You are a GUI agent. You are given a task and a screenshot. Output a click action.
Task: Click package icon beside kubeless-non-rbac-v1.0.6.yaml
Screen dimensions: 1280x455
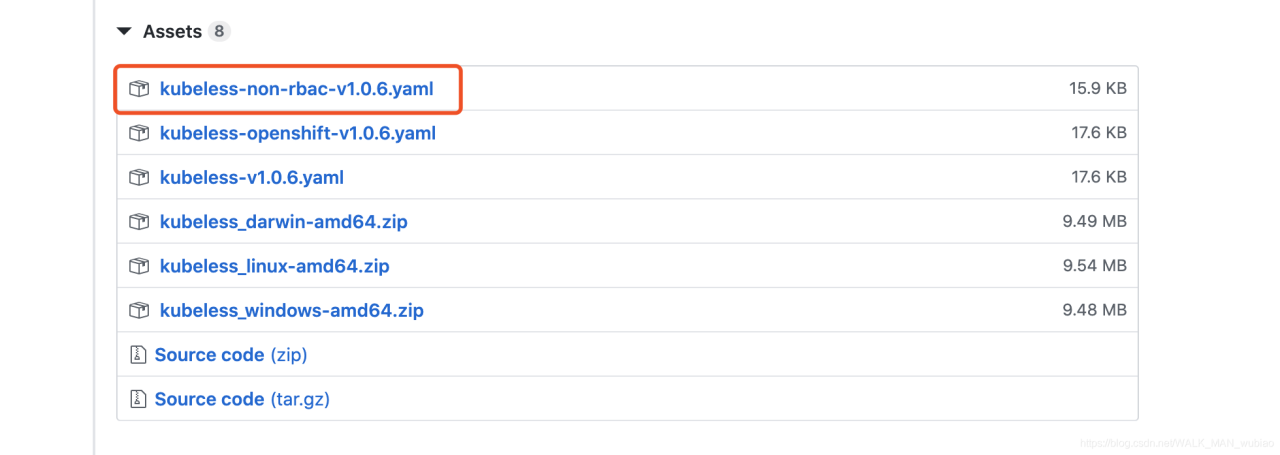pos(139,89)
